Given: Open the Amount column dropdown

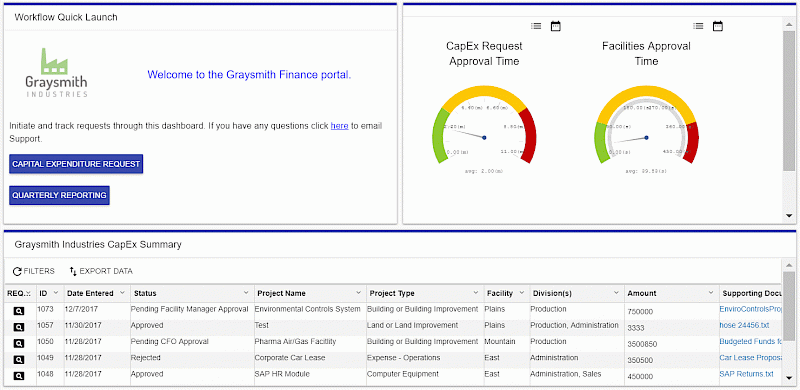Looking at the screenshot, I should (711, 293).
